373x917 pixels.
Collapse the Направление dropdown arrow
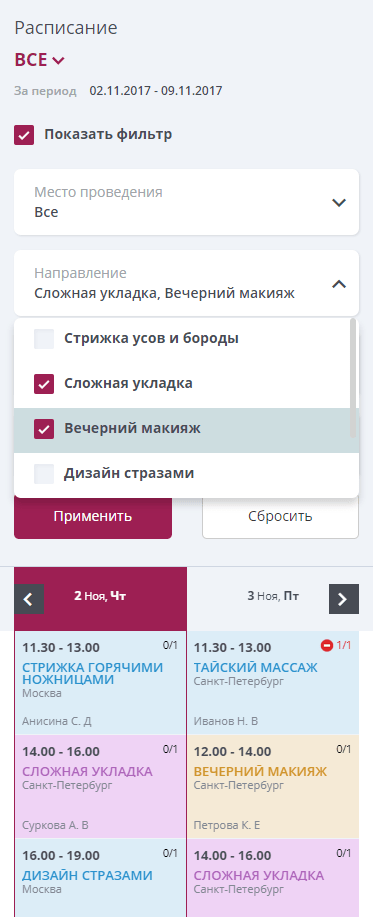(339, 284)
